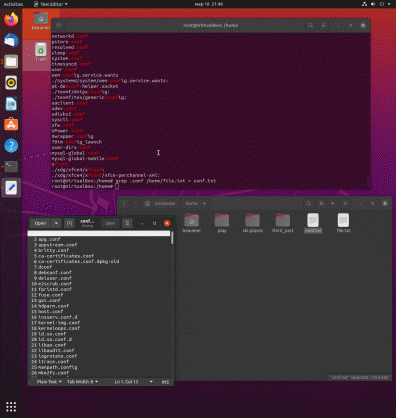Screen dimensions: 396x418
Task: Open Firefox from the dock
Action: pyautogui.click(x=11, y=19)
